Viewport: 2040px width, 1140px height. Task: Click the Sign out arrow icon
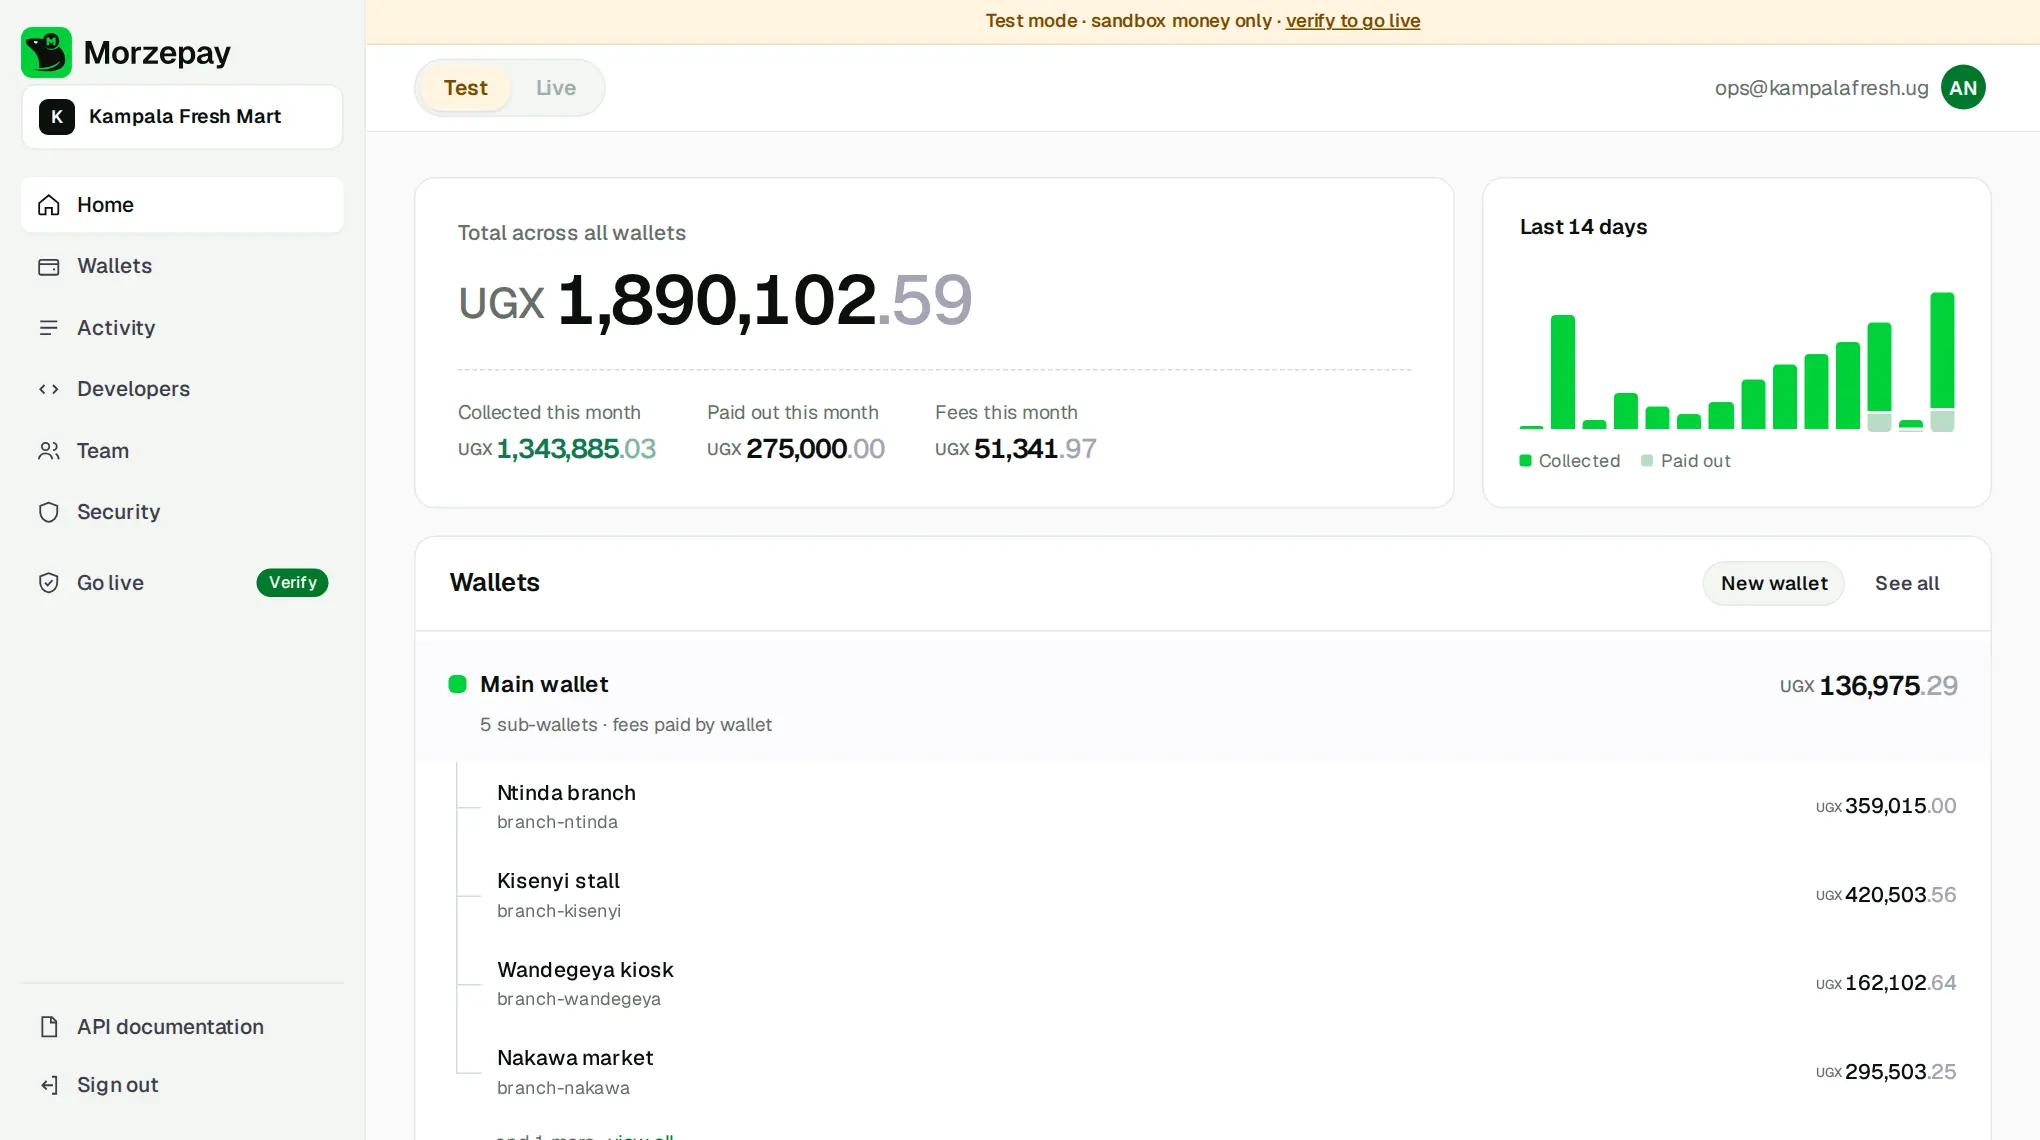click(49, 1085)
